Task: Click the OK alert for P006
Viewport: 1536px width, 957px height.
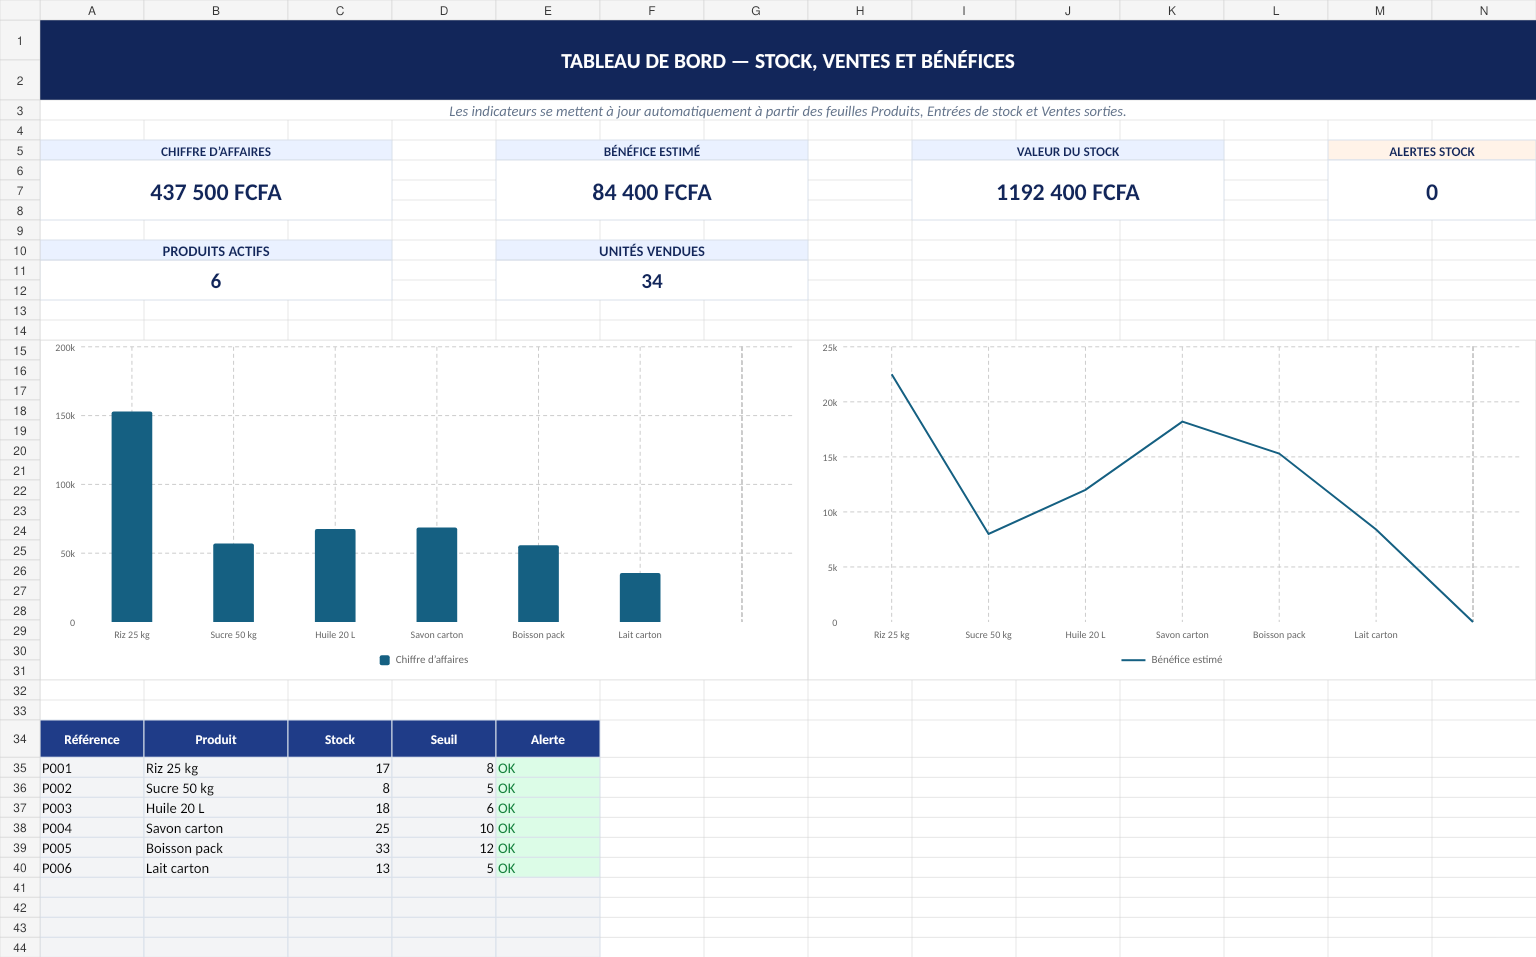Action: pos(548,868)
